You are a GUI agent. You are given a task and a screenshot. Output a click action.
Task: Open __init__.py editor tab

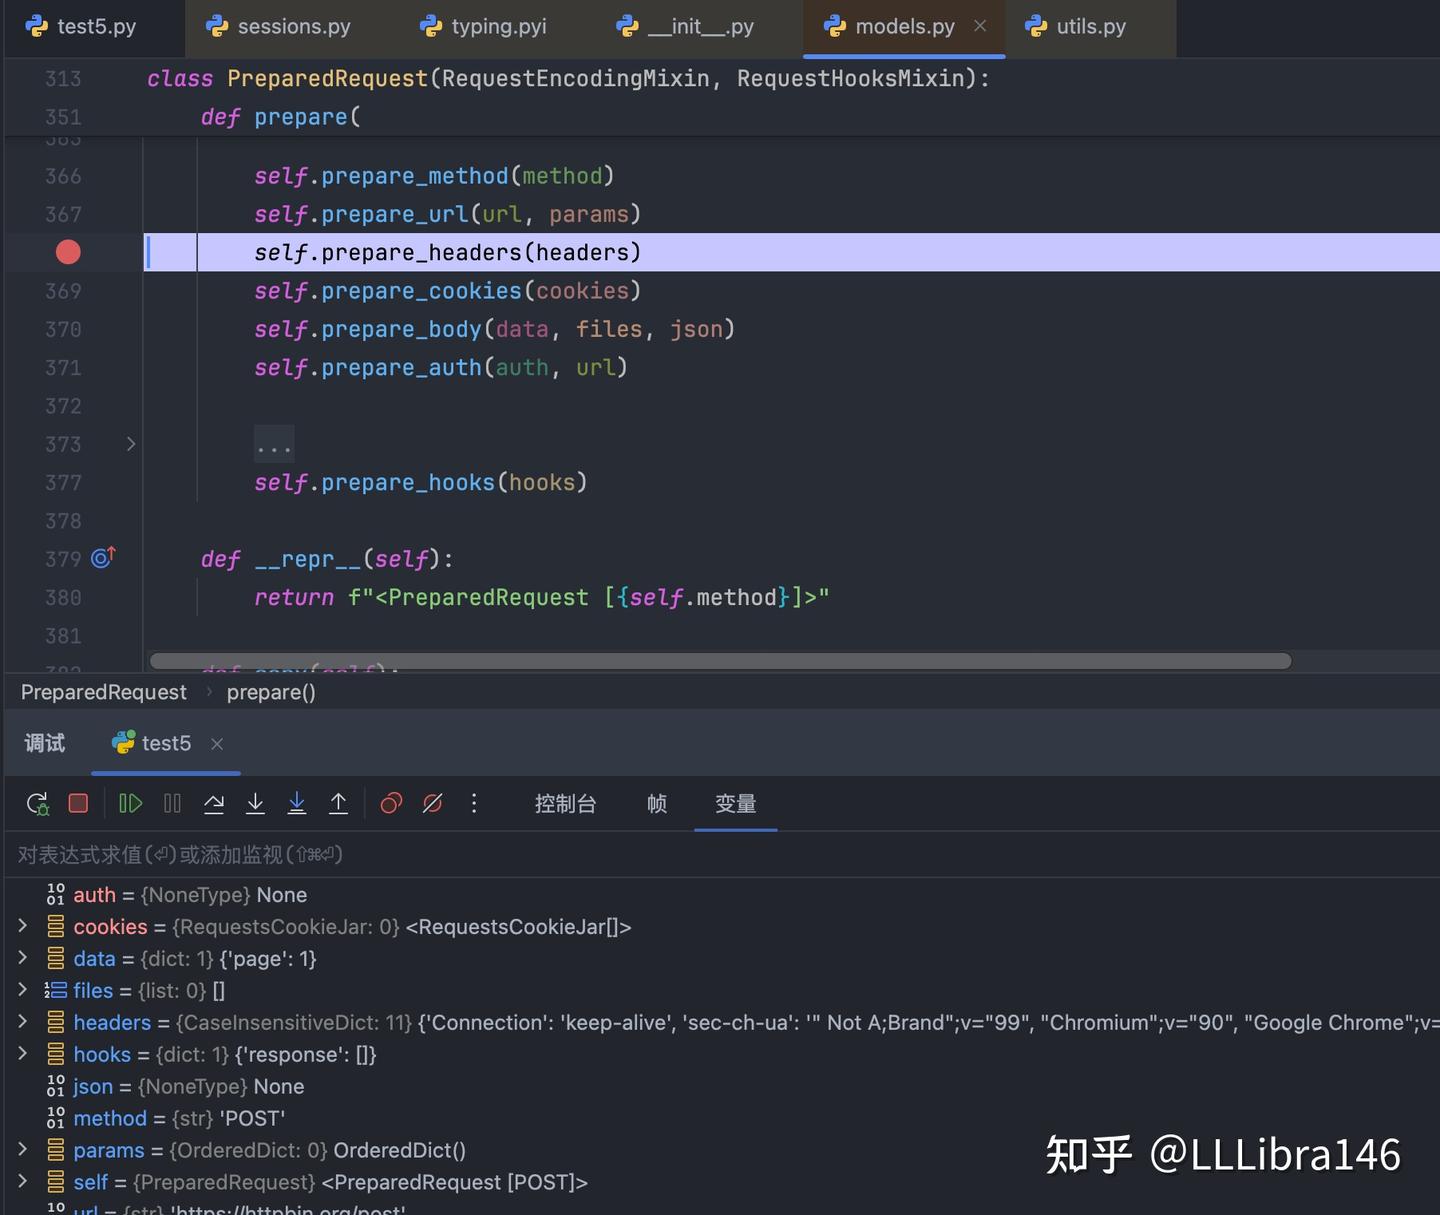click(x=686, y=26)
